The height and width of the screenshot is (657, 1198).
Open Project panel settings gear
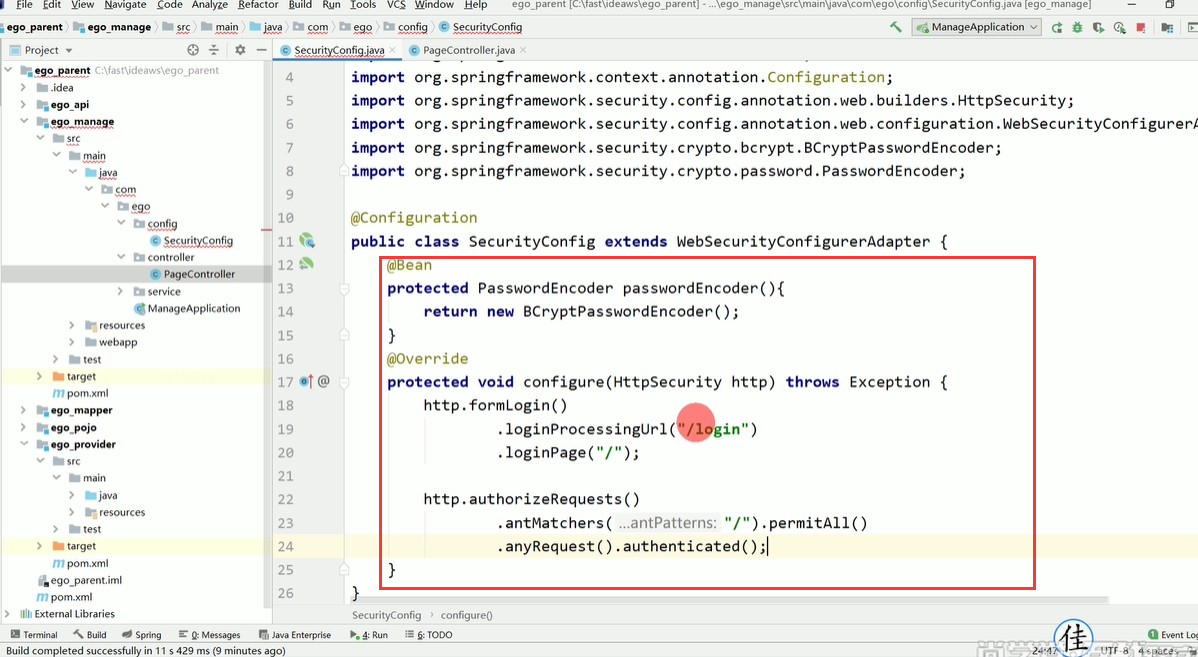click(x=240, y=50)
